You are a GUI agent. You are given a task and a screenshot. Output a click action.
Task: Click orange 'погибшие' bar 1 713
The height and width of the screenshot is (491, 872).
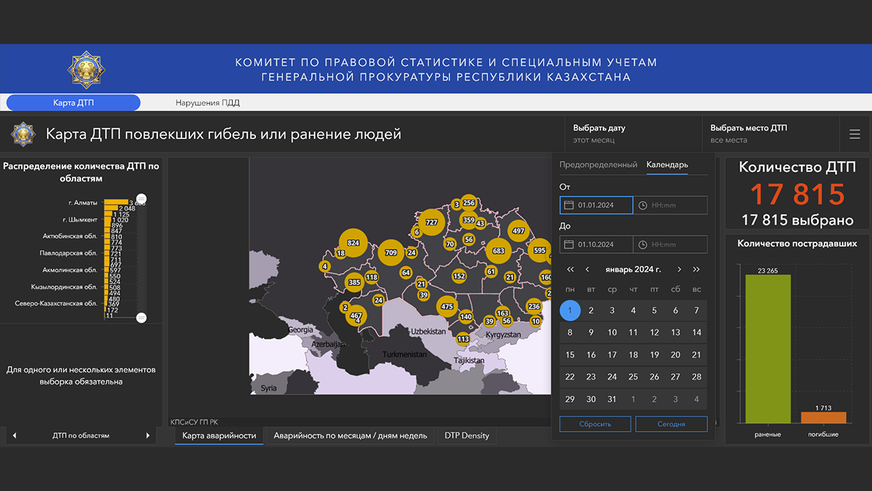pyautogui.click(x=824, y=418)
